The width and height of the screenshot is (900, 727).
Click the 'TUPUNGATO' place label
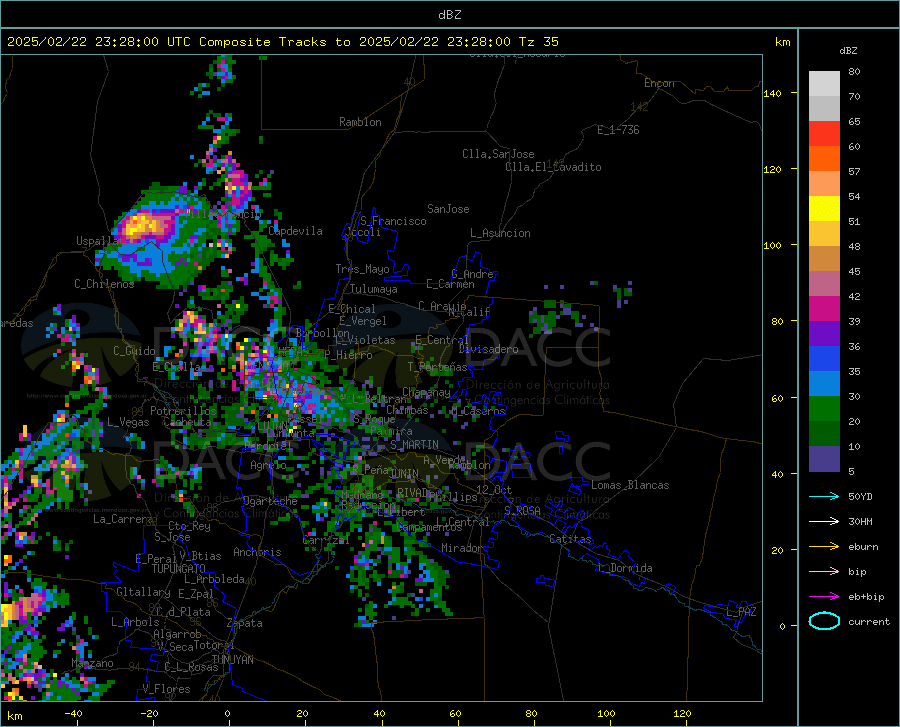[179, 569]
